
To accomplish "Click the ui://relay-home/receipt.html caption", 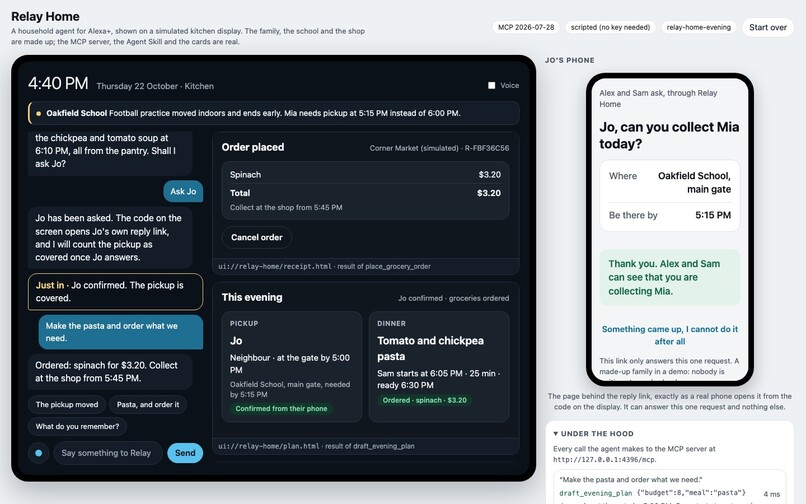I will coord(324,266).
